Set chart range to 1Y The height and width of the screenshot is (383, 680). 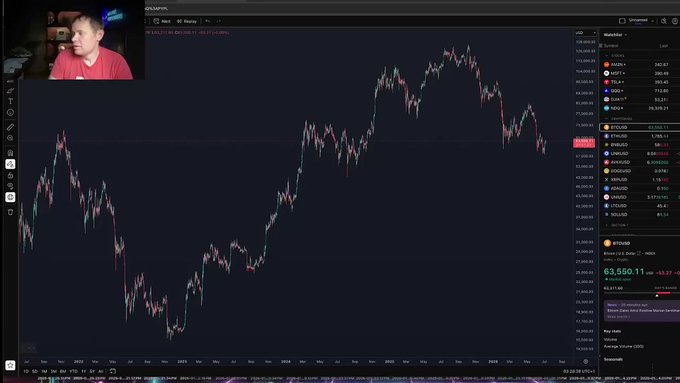pyautogui.click(x=83, y=371)
